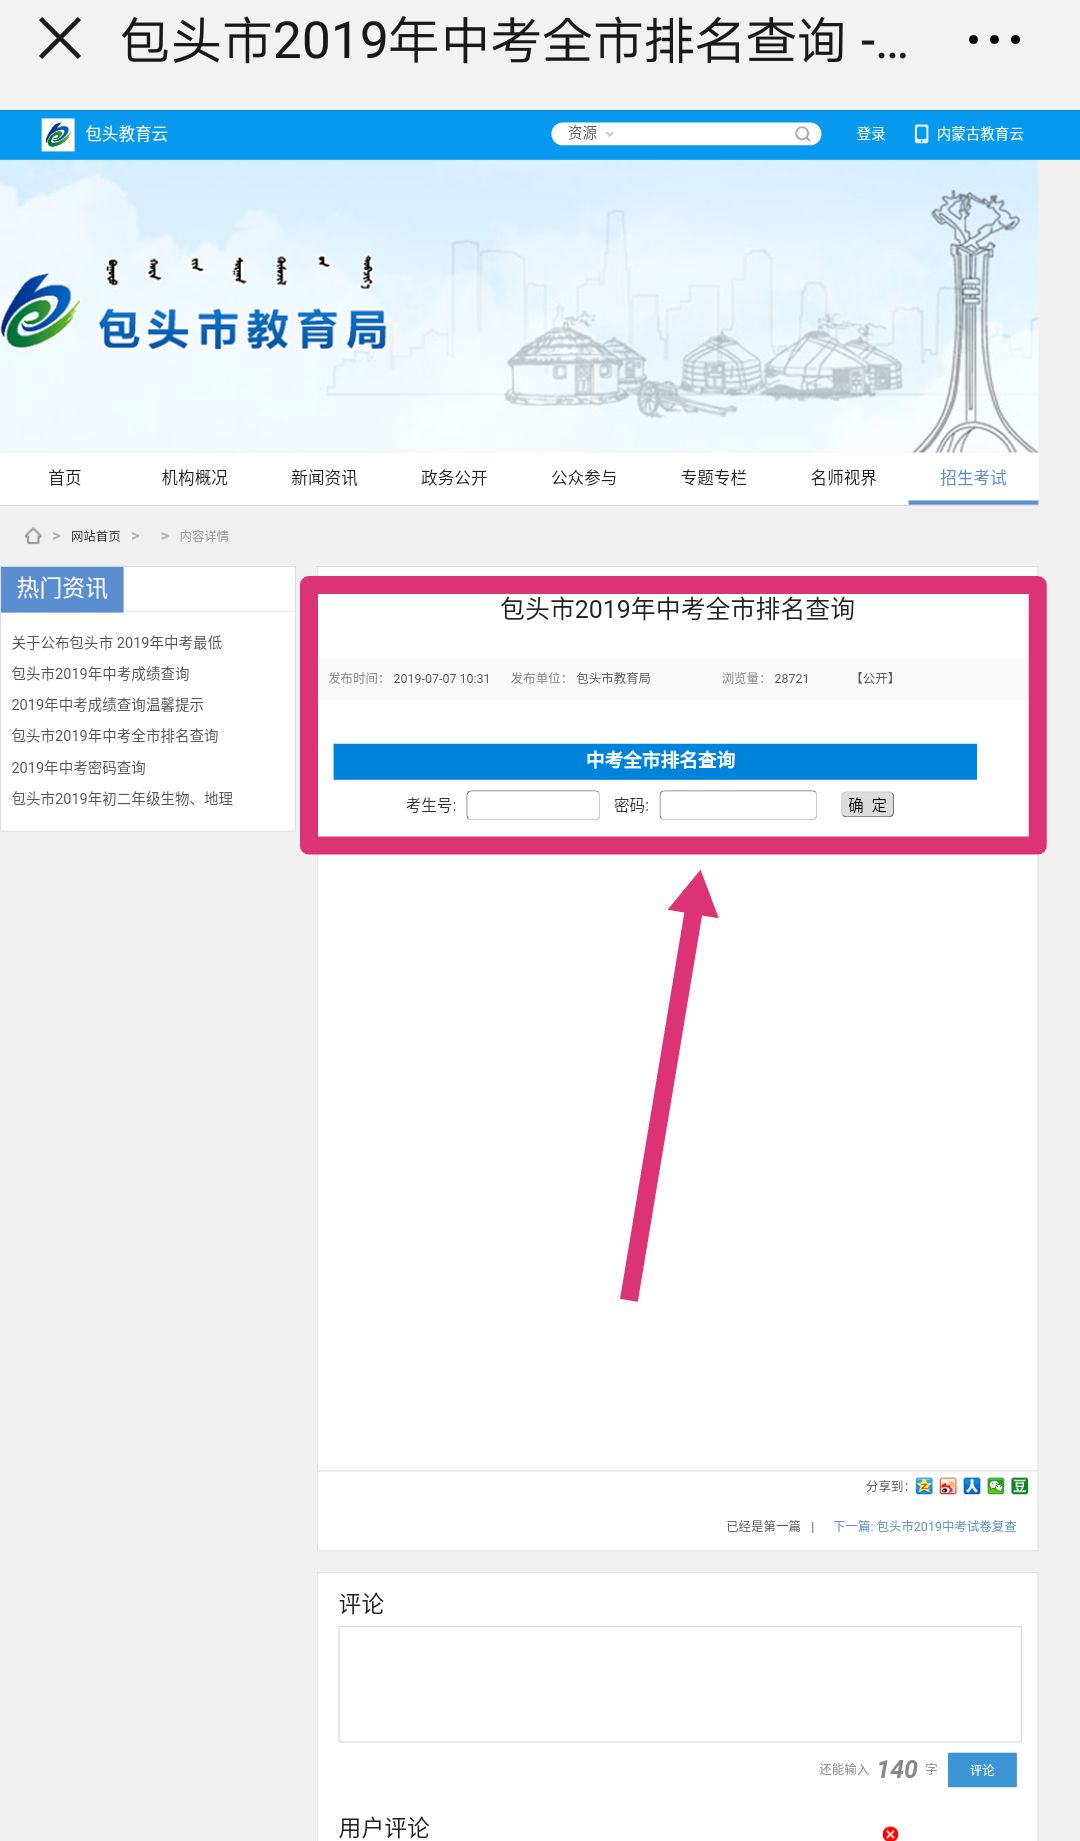The height and width of the screenshot is (1841, 1080).
Task: Open the 资源 search type dropdown
Action: 590,133
